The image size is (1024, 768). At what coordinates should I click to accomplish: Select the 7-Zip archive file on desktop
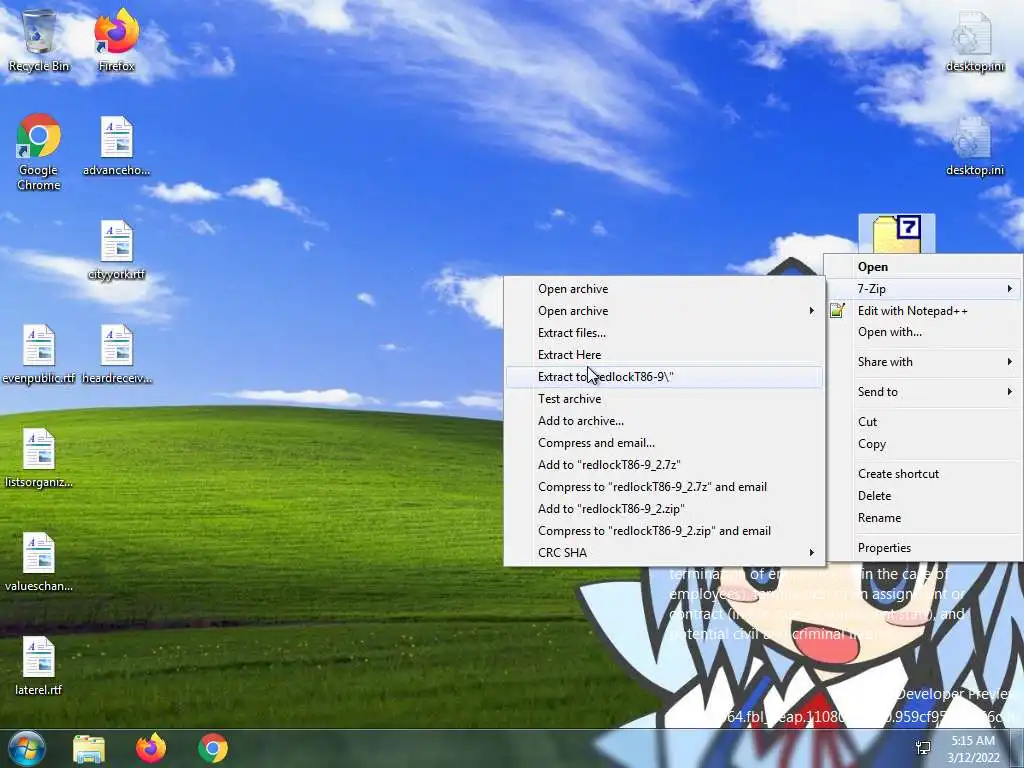pyautogui.click(x=897, y=234)
